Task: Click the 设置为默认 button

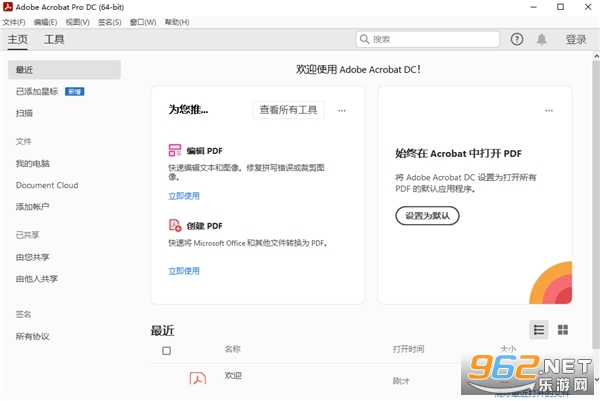Action: tap(427, 216)
